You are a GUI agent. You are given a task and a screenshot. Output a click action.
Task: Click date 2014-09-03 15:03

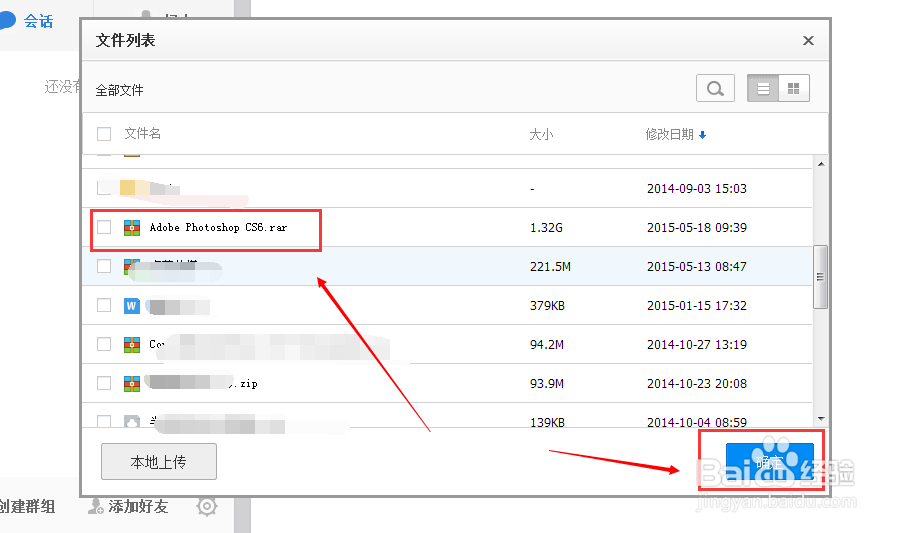pyautogui.click(x=697, y=188)
